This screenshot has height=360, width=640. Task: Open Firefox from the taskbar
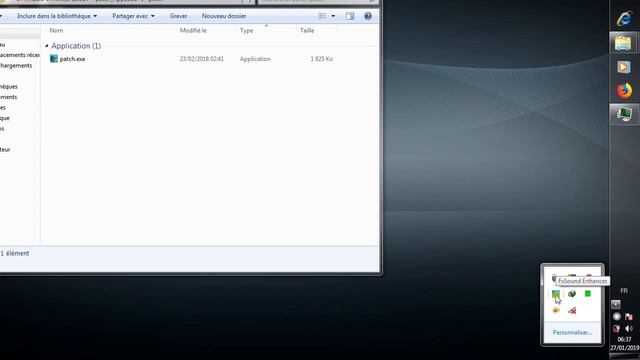(x=624, y=90)
